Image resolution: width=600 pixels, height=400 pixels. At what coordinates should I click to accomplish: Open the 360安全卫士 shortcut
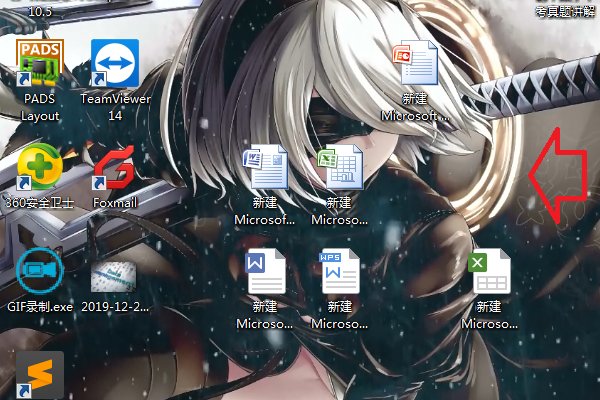click(x=39, y=167)
